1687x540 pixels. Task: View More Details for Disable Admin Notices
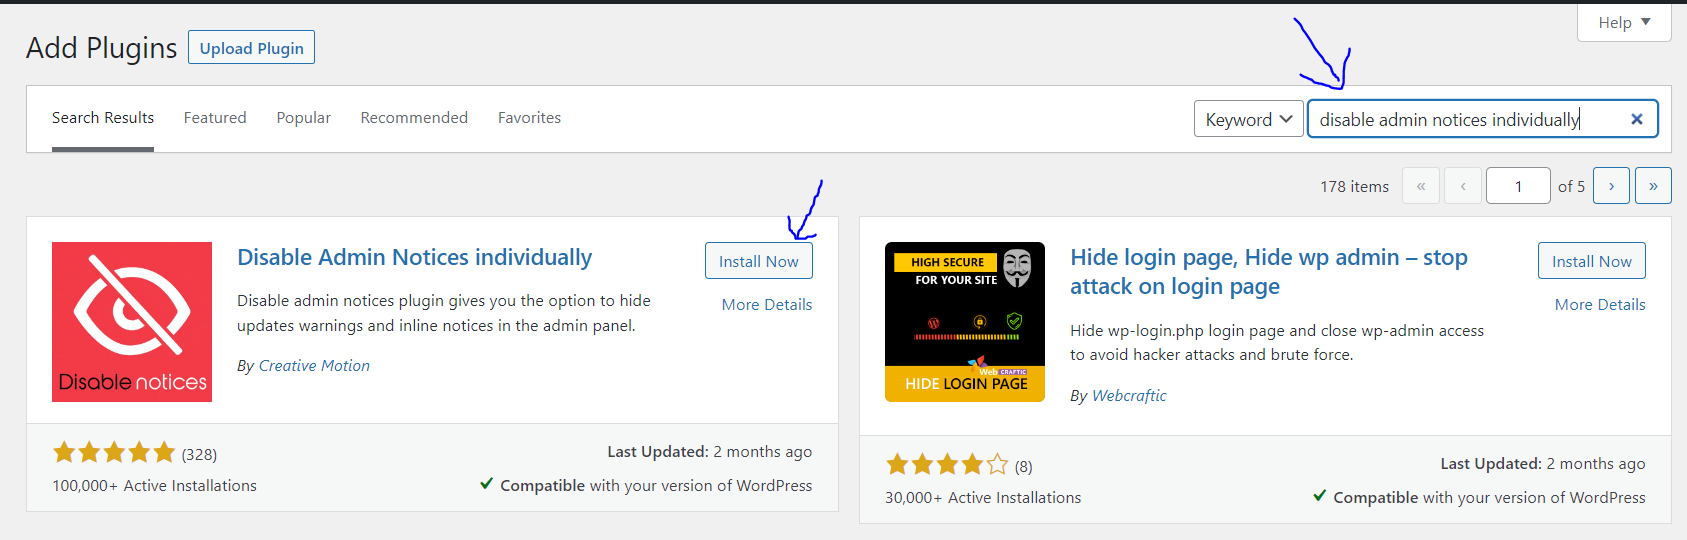[x=767, y=305]
